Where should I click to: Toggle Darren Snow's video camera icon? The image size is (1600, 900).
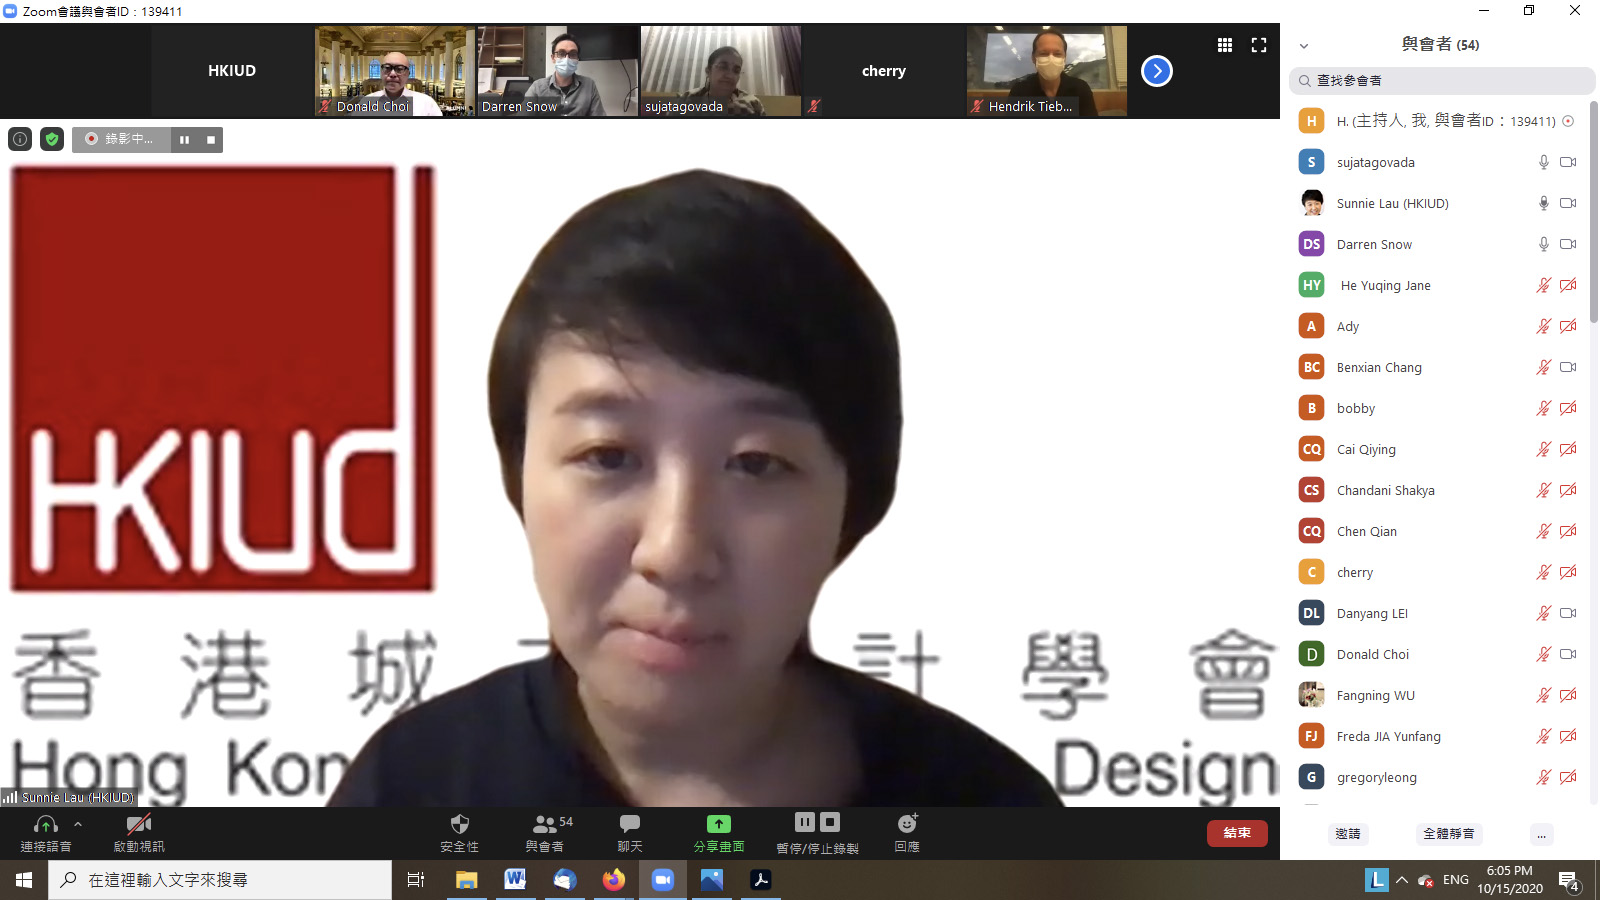1568,244
